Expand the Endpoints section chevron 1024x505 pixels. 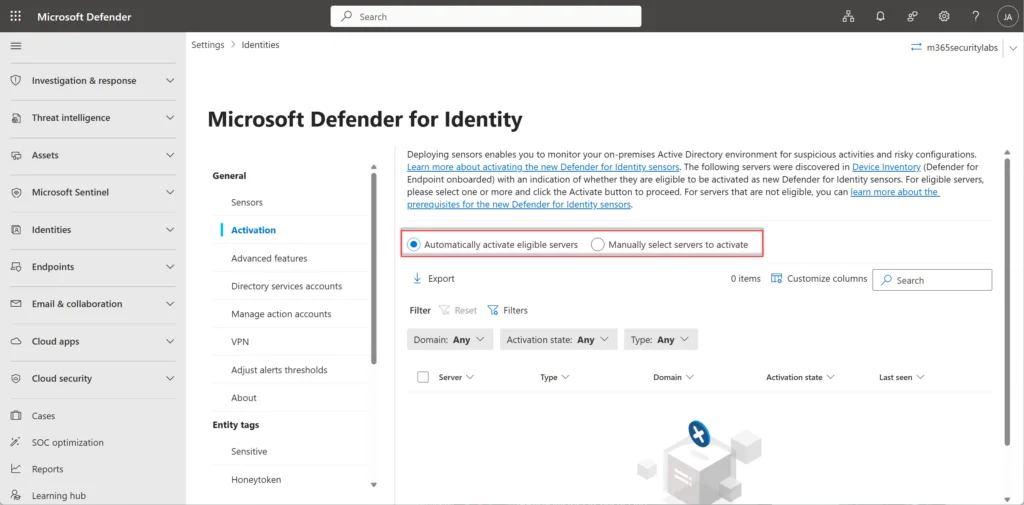(170, 267)
